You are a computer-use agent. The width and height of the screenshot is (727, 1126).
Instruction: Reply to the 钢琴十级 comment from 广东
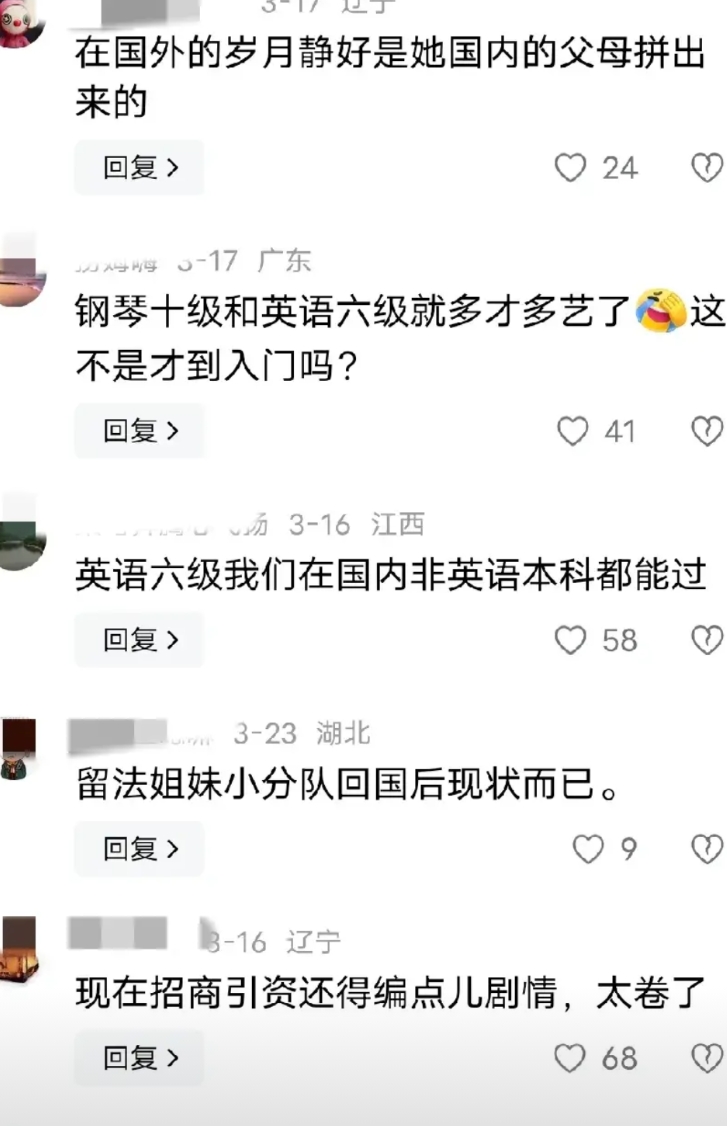click(x=139, y=431)
